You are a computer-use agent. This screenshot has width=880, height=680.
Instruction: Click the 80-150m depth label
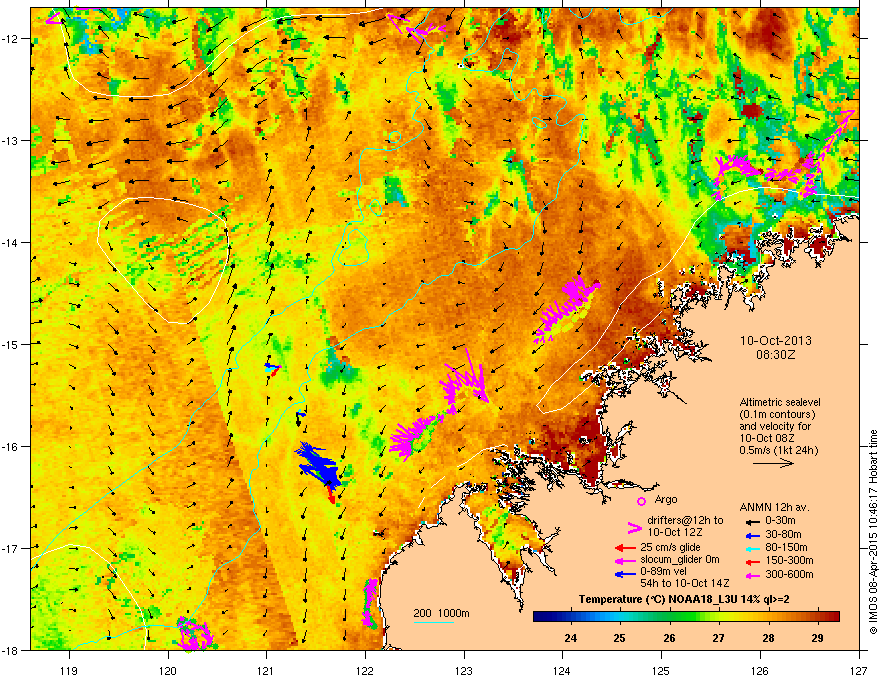(786, 548)
